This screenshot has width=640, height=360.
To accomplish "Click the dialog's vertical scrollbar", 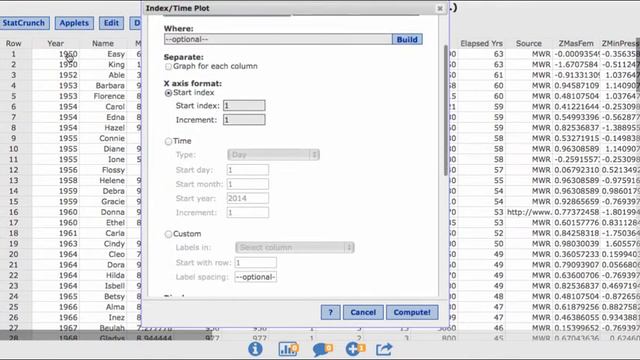I will pos(445,110).
